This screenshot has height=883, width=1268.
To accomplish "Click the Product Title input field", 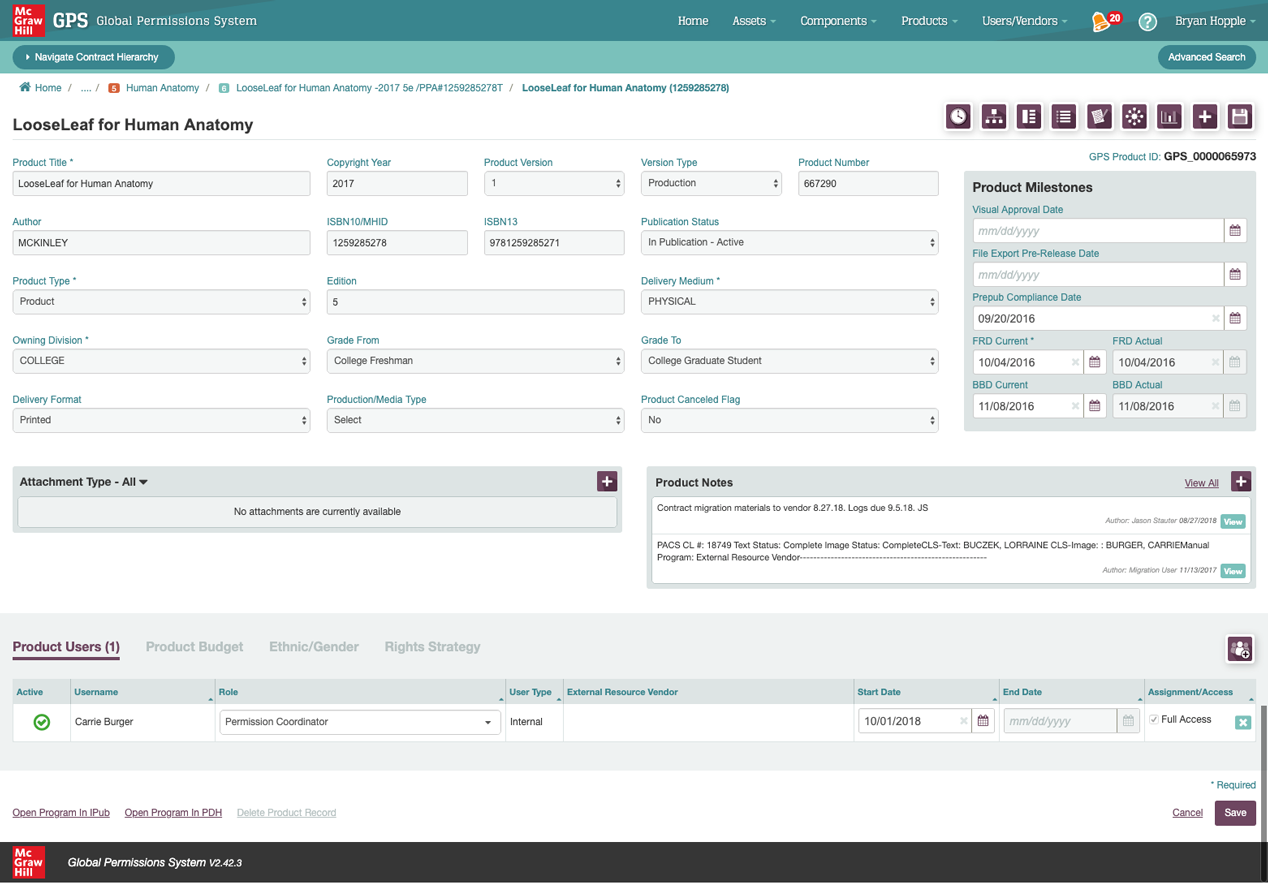I will click(161, 184).
